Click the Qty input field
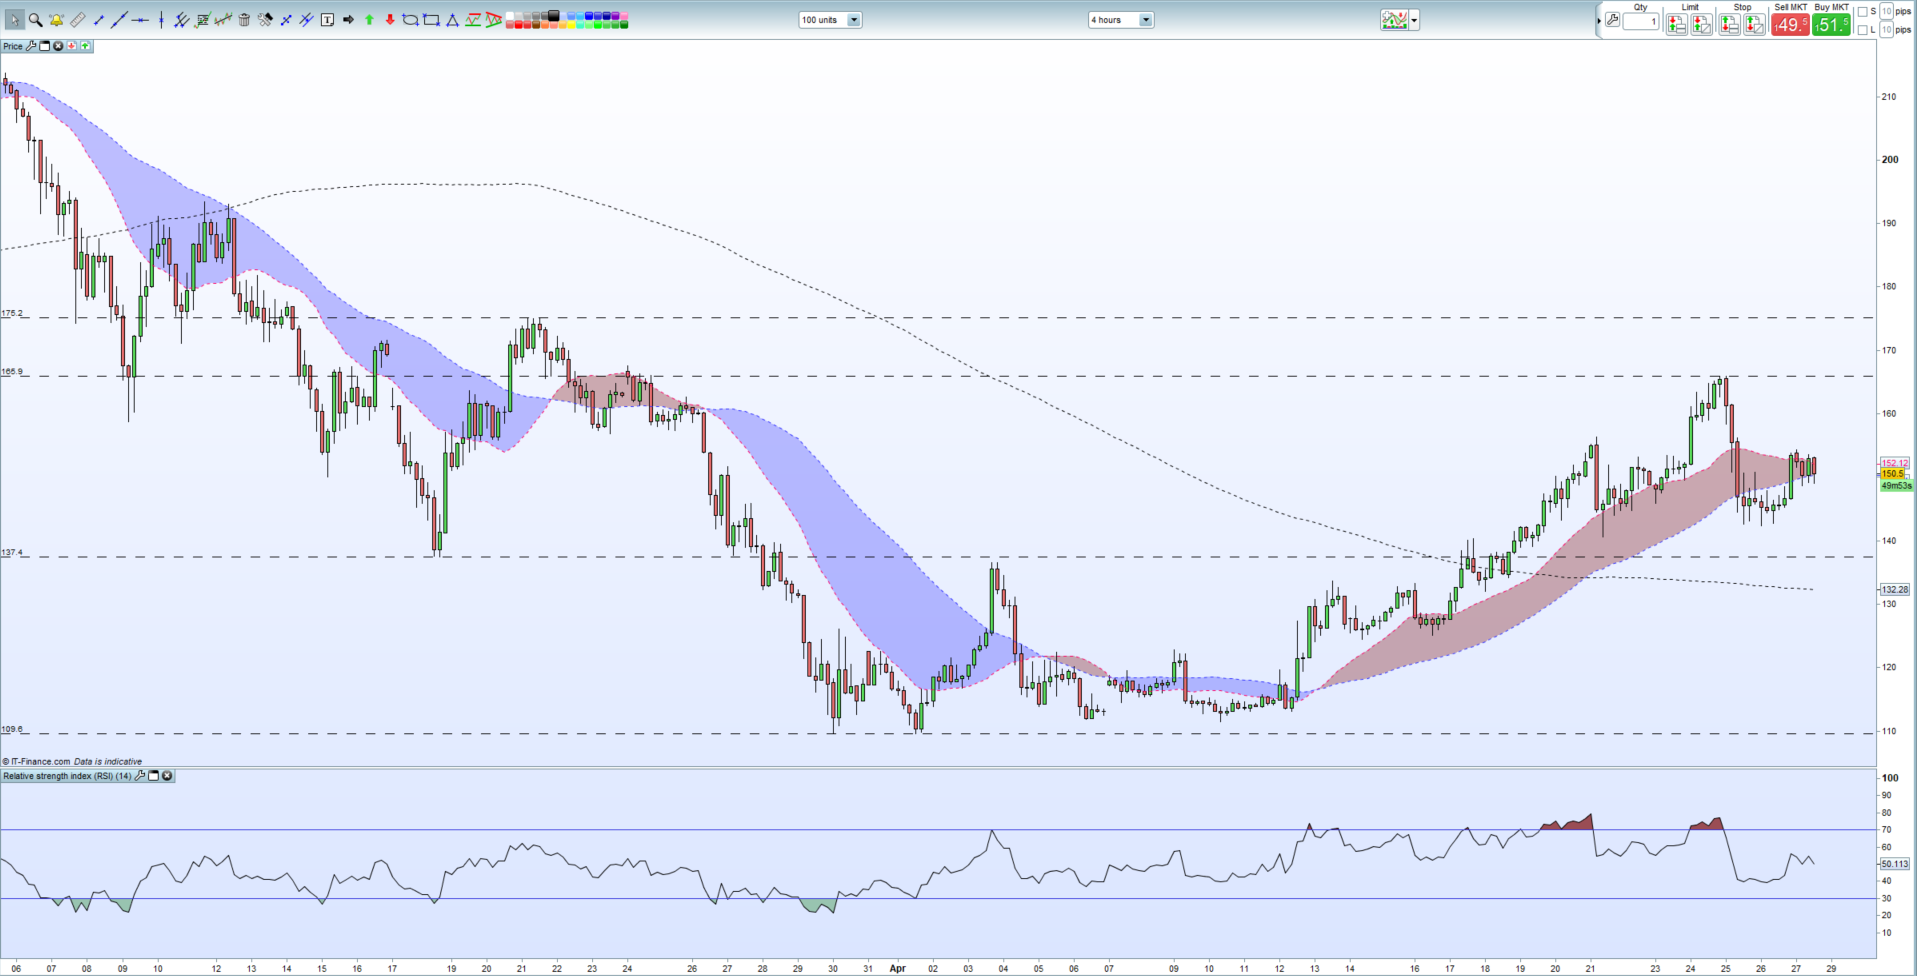This screenshot has width=1917, height=976. pos(1641,21)
